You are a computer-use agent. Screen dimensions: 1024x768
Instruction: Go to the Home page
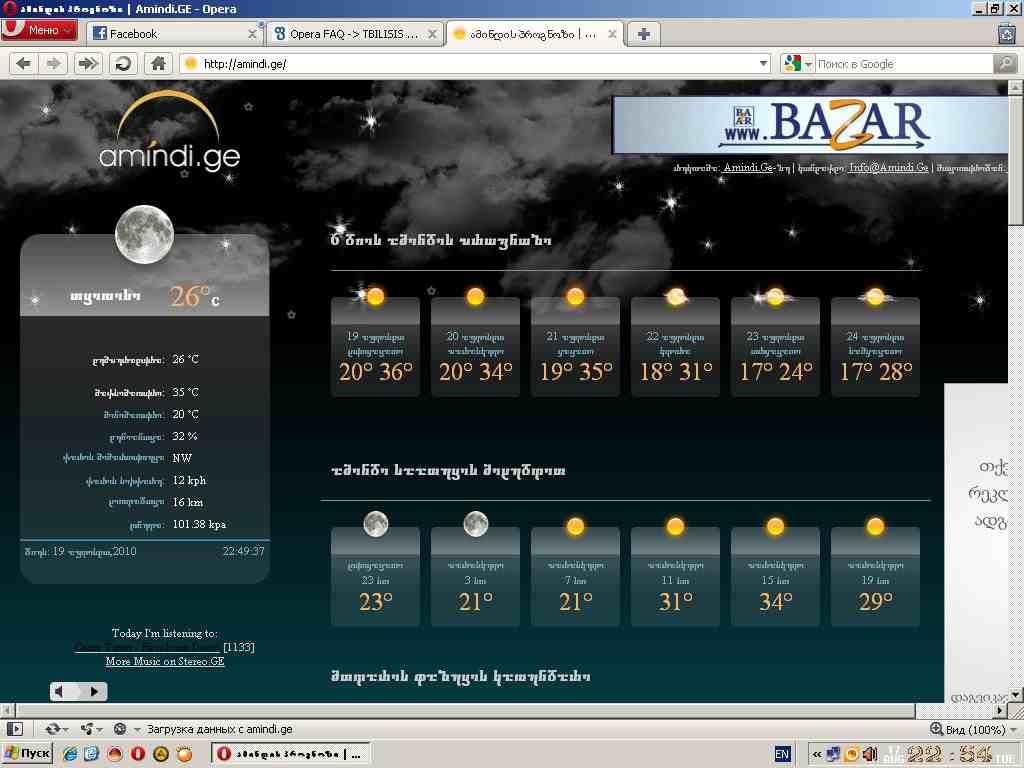pyautogui.click(x=157, y=64)
